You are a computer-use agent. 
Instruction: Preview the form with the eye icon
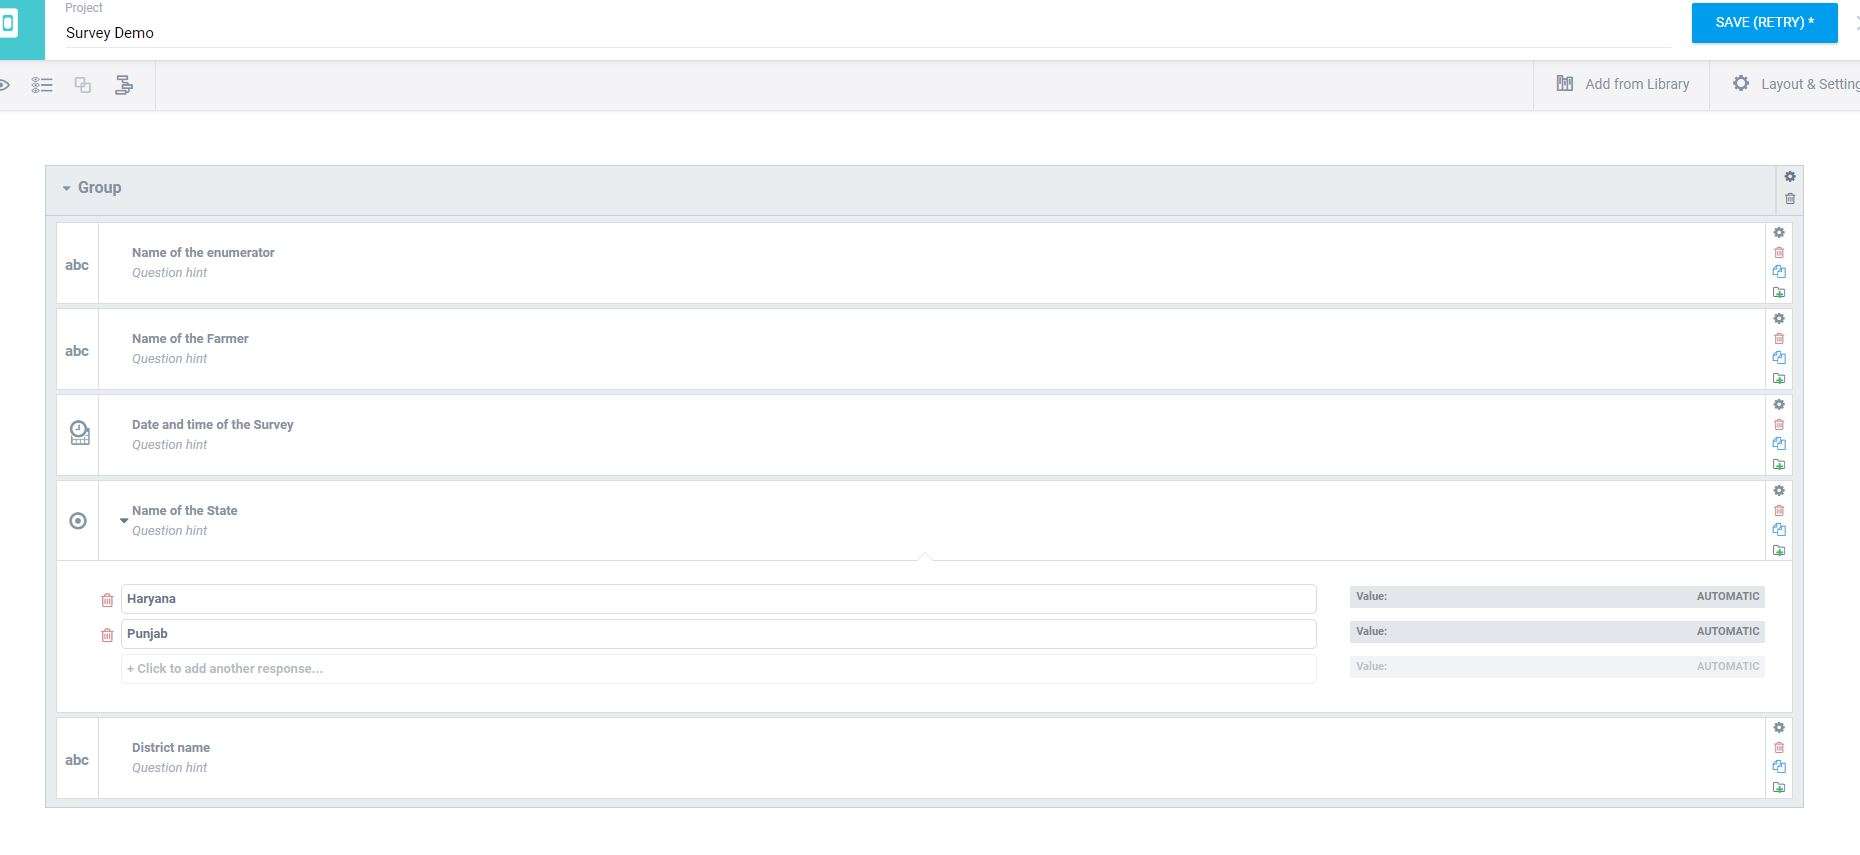pyautogui.click(x=5, y=85)
